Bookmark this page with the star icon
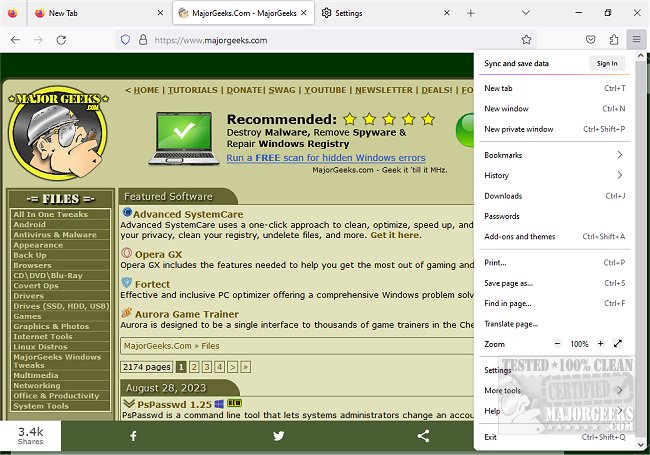Viewport: 650px width, 455px height. [x=526, y=40]
